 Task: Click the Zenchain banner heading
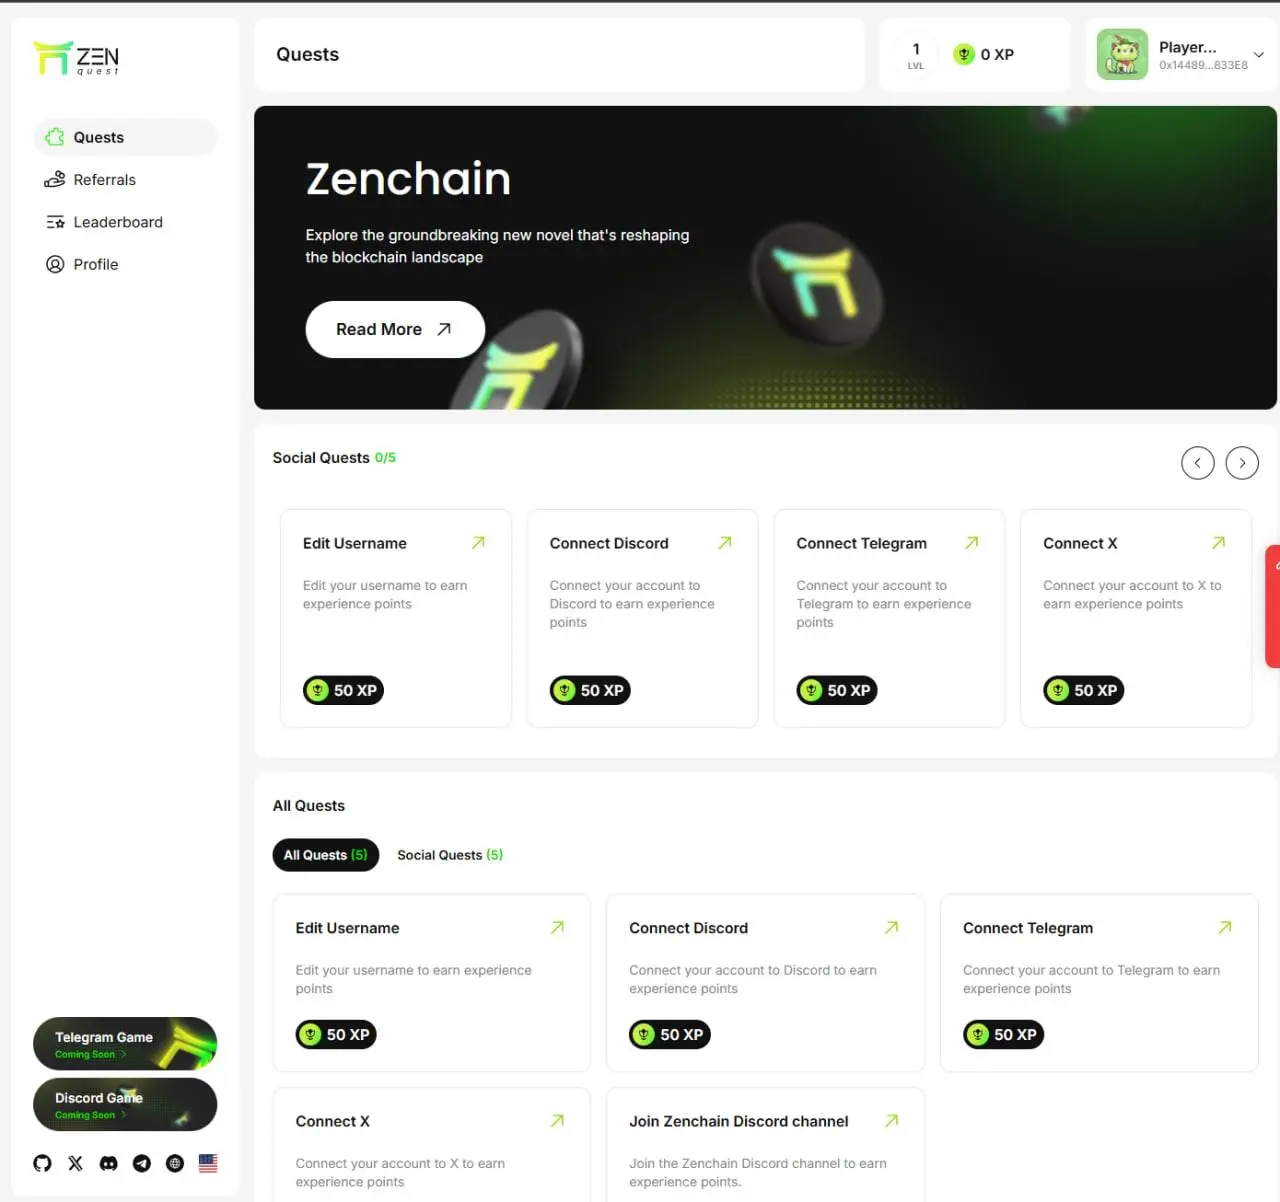(x=408, y=179)
